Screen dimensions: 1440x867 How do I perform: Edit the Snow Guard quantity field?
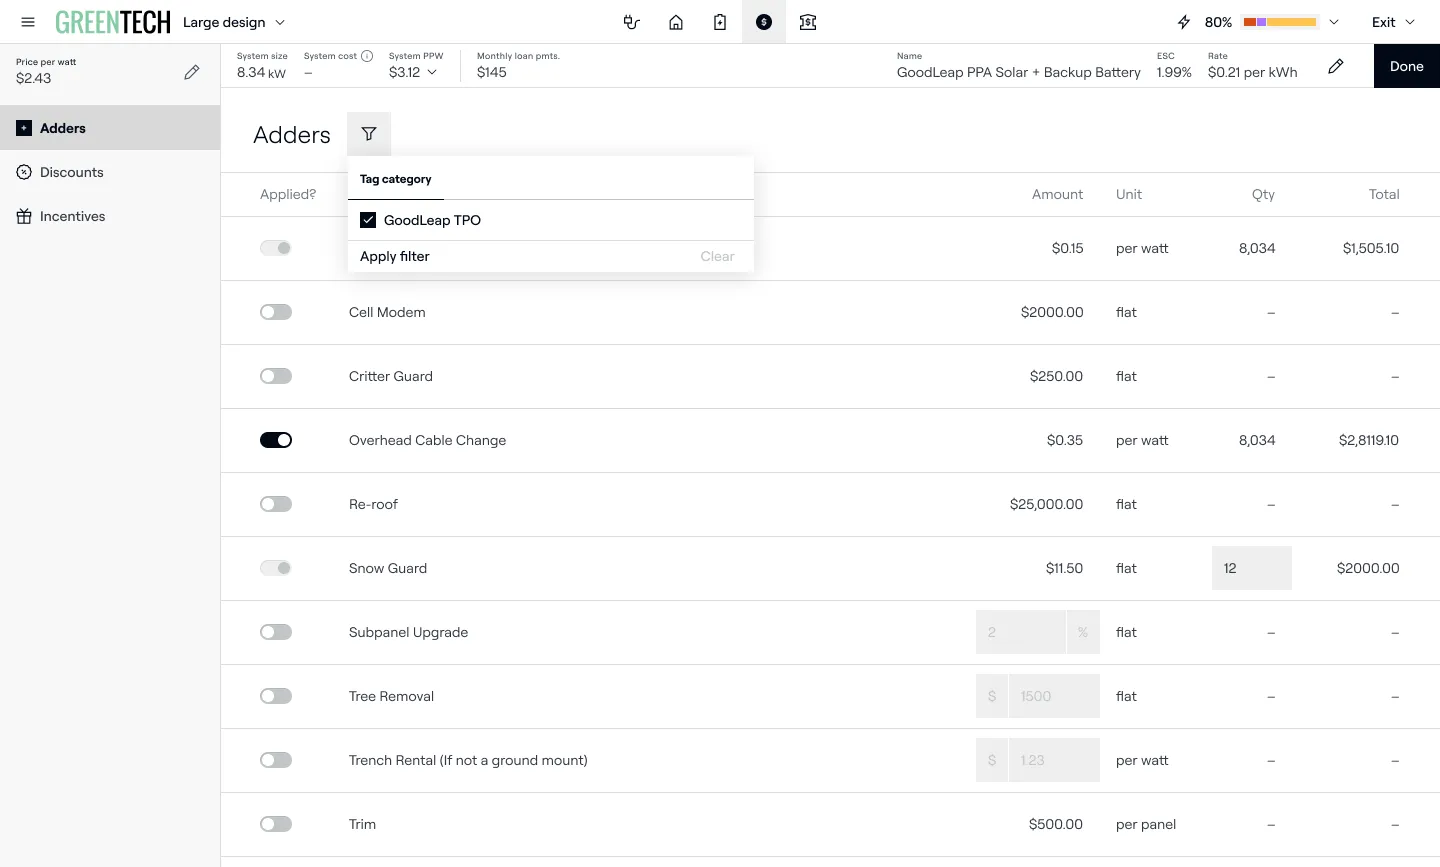coord(1251,568)
